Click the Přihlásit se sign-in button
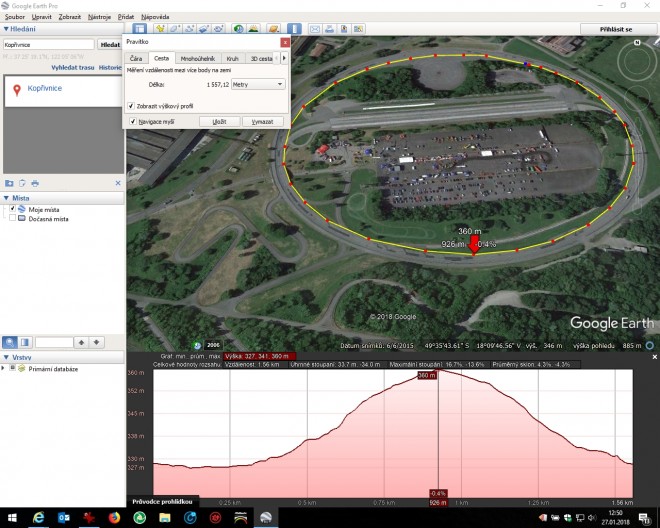This screenshot has width=660, height=528. pos(616,29)
